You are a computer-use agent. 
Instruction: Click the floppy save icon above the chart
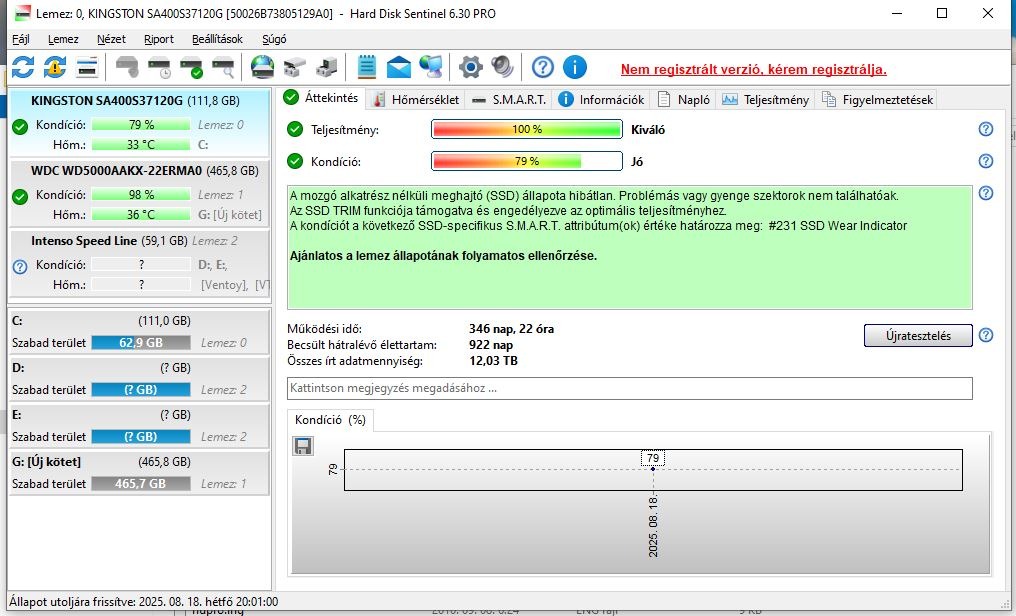click(303, 446)
